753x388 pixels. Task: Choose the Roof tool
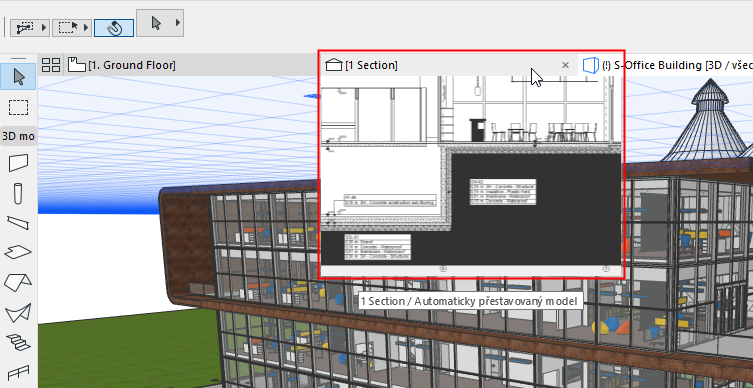tap(18, 282)
